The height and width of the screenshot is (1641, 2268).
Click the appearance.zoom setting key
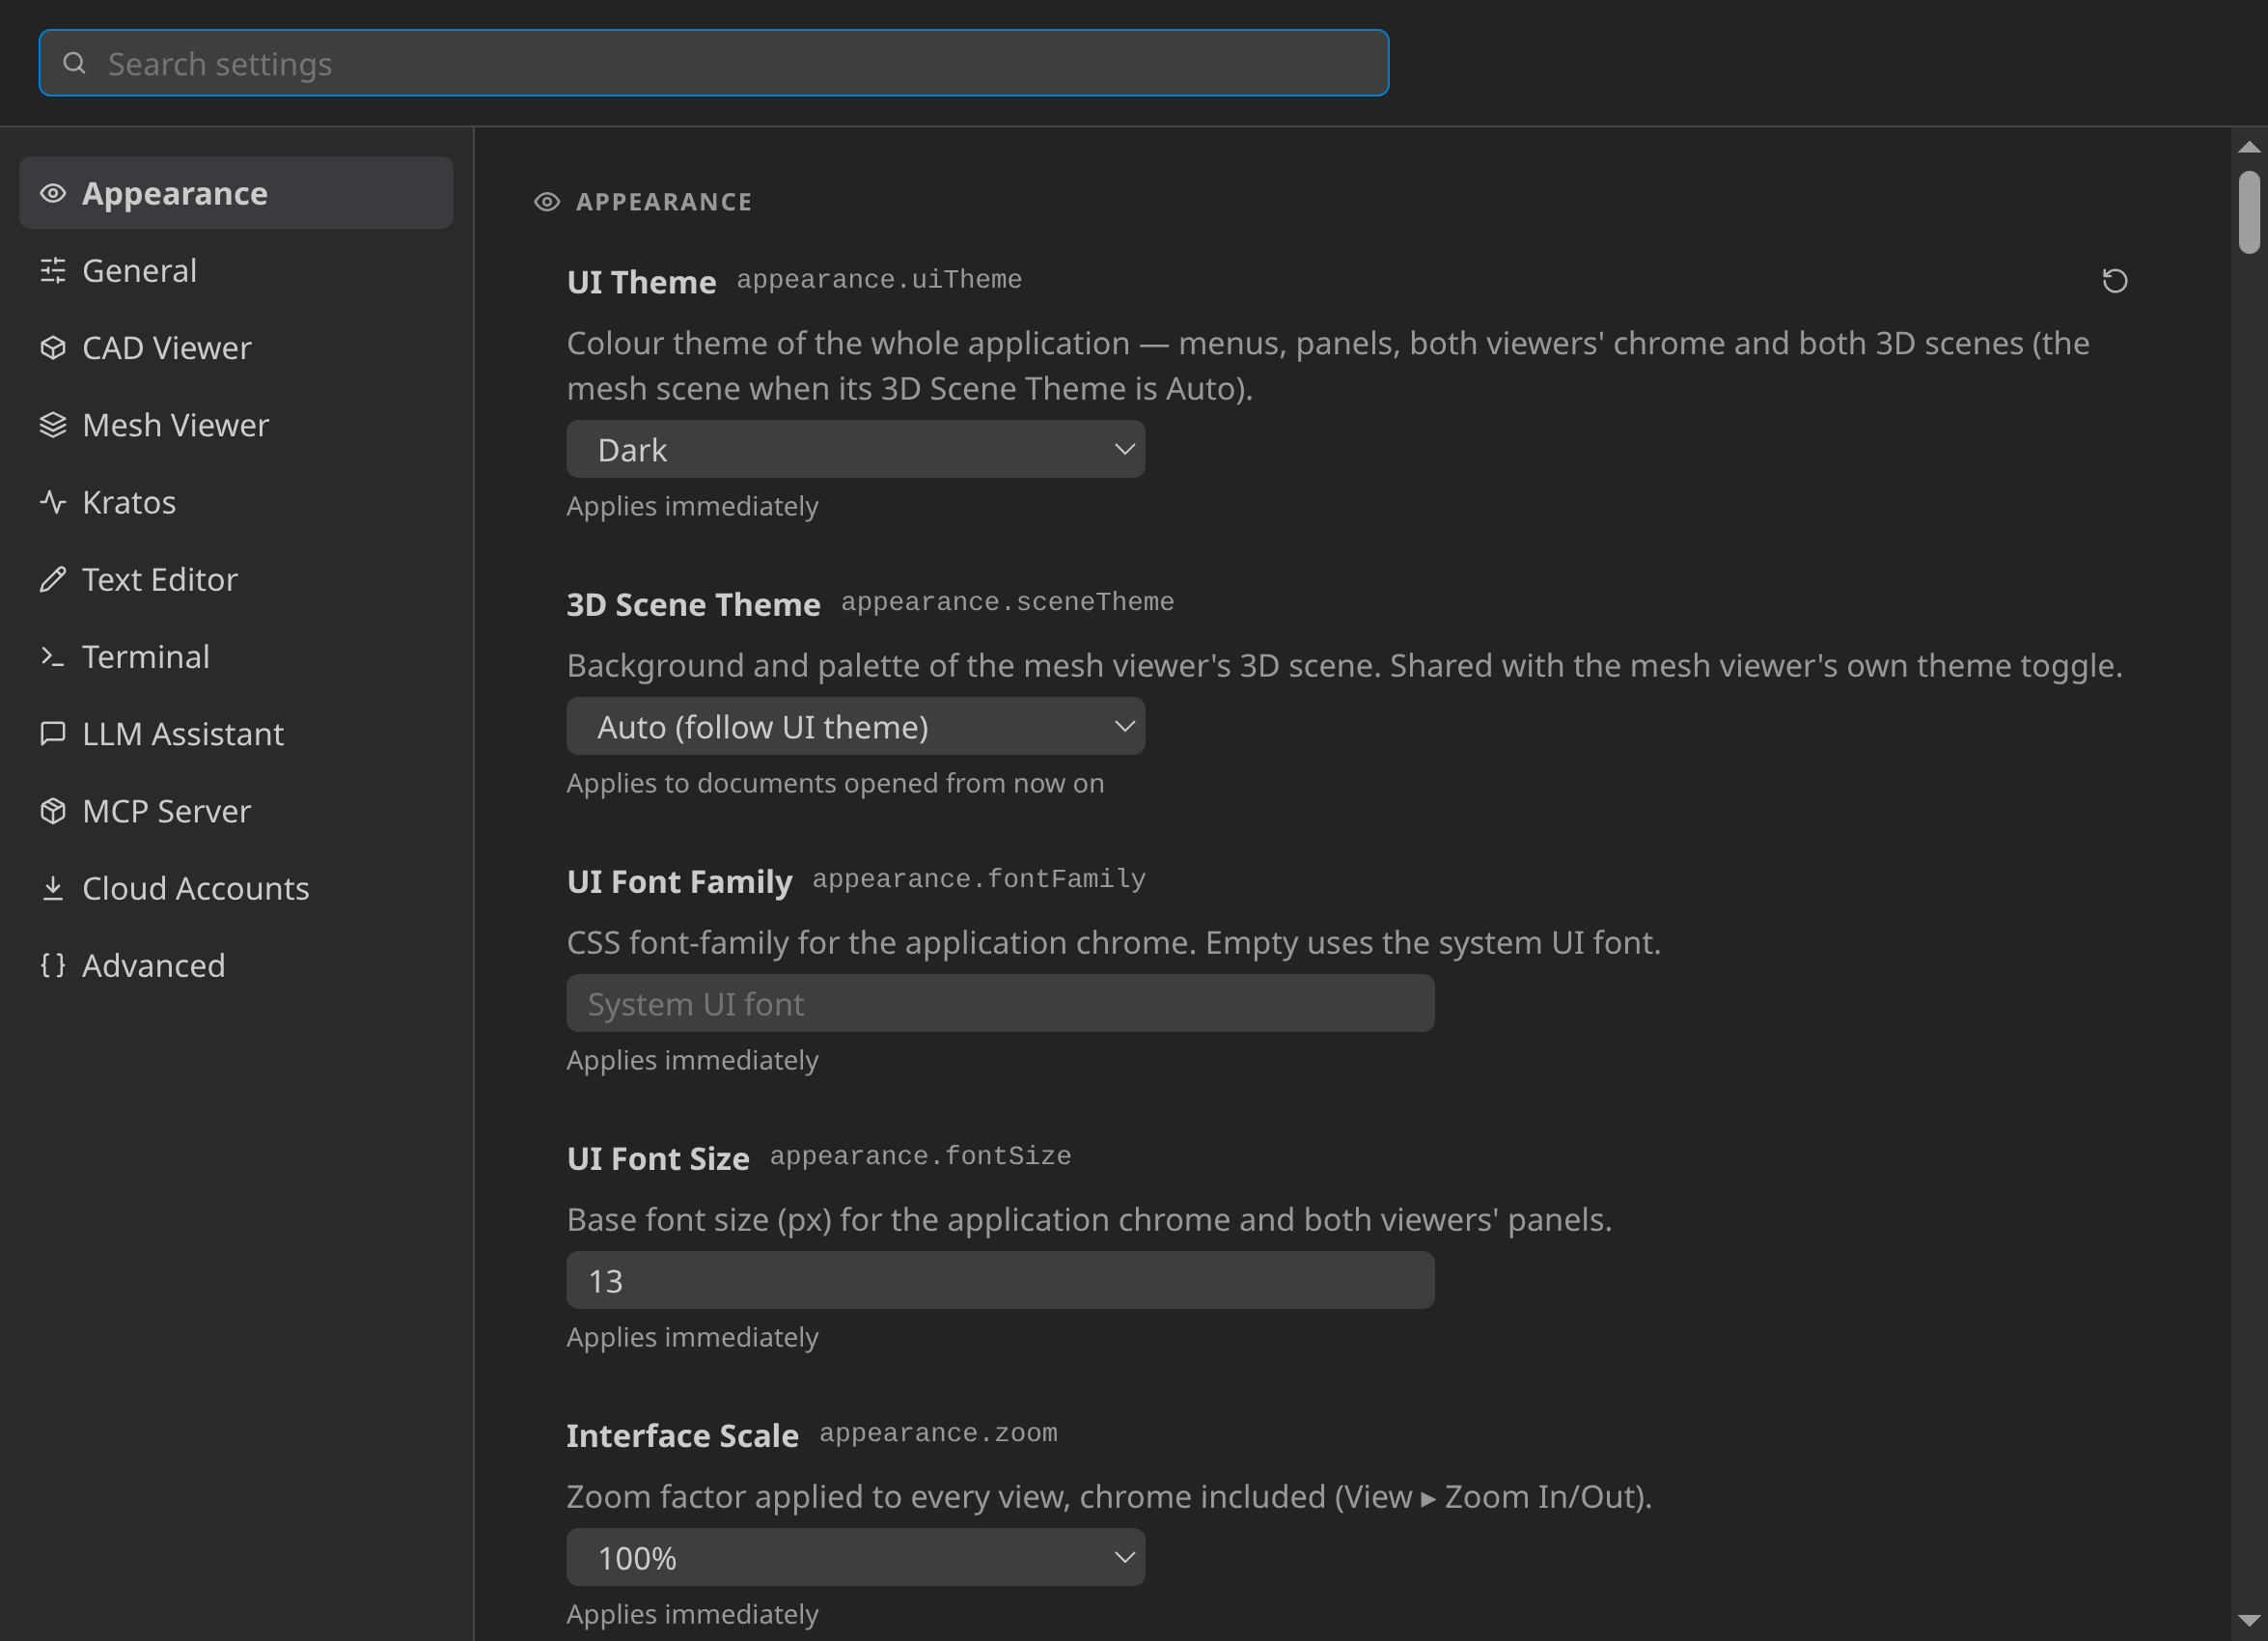pyautogui.click(x=938, y=1433)
